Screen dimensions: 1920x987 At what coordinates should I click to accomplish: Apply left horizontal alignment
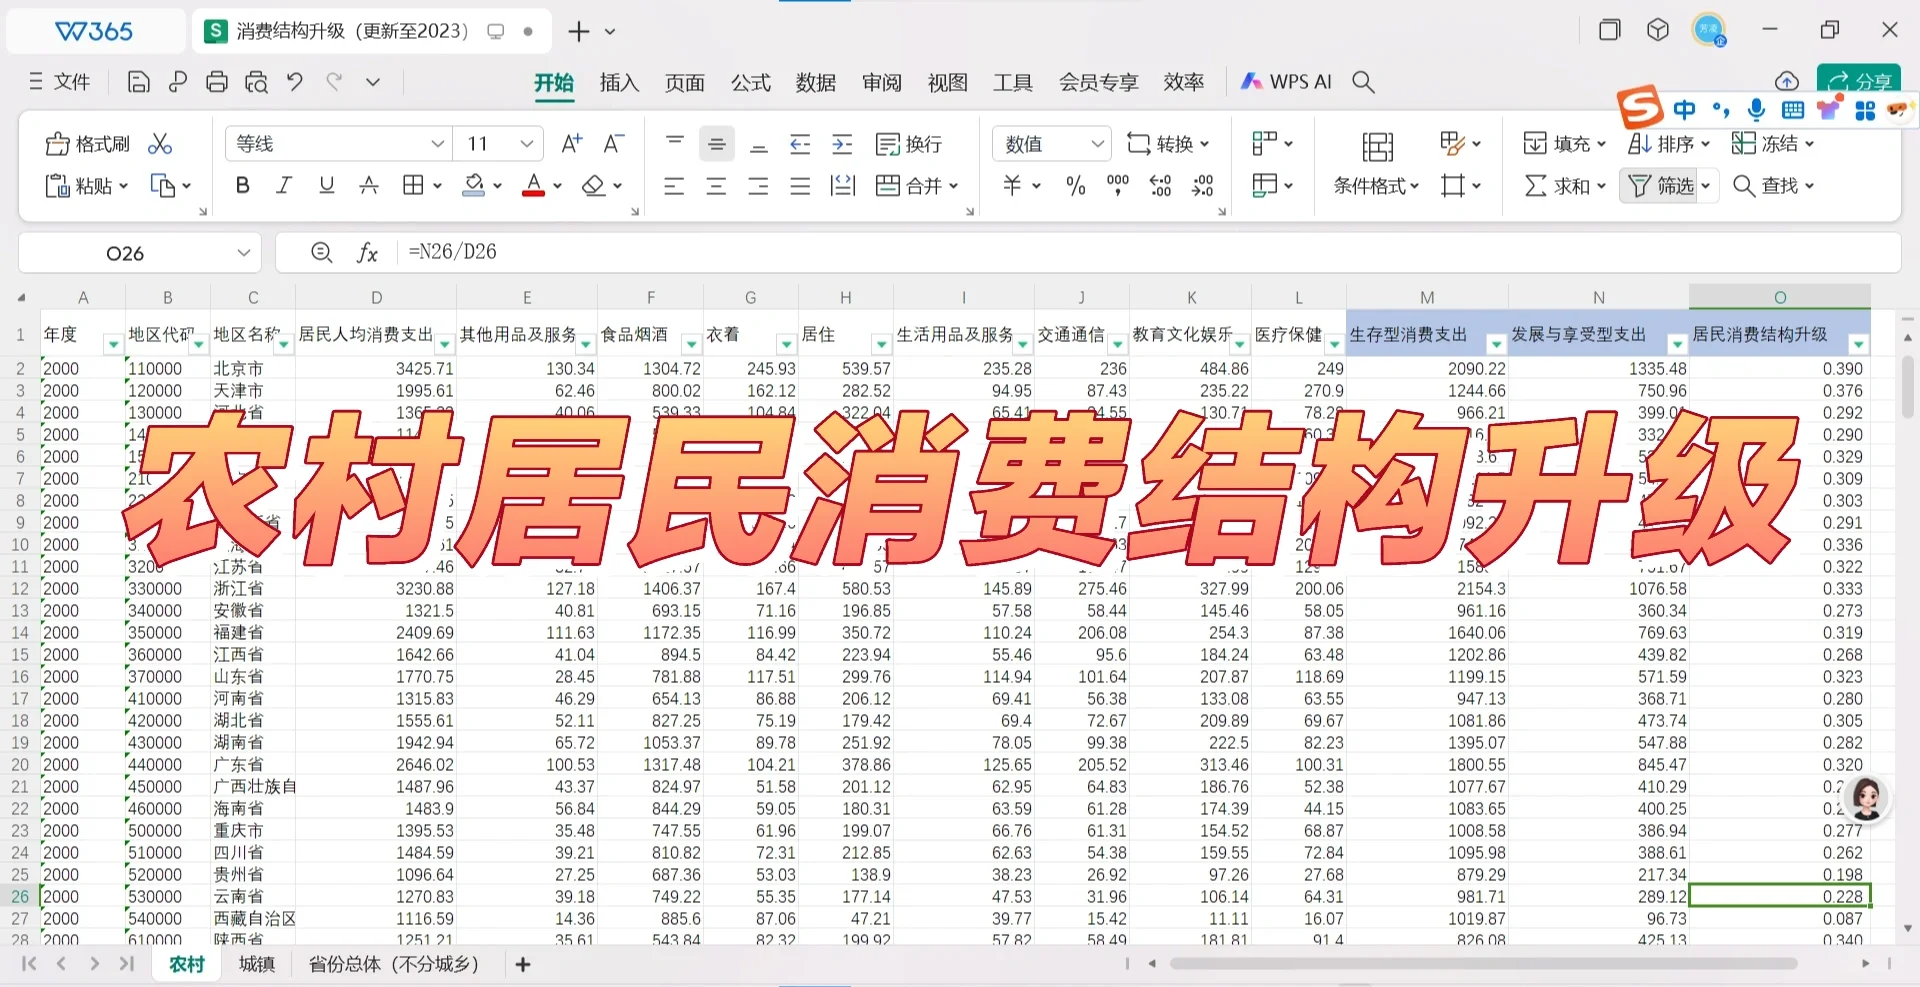tap(674, 186)
